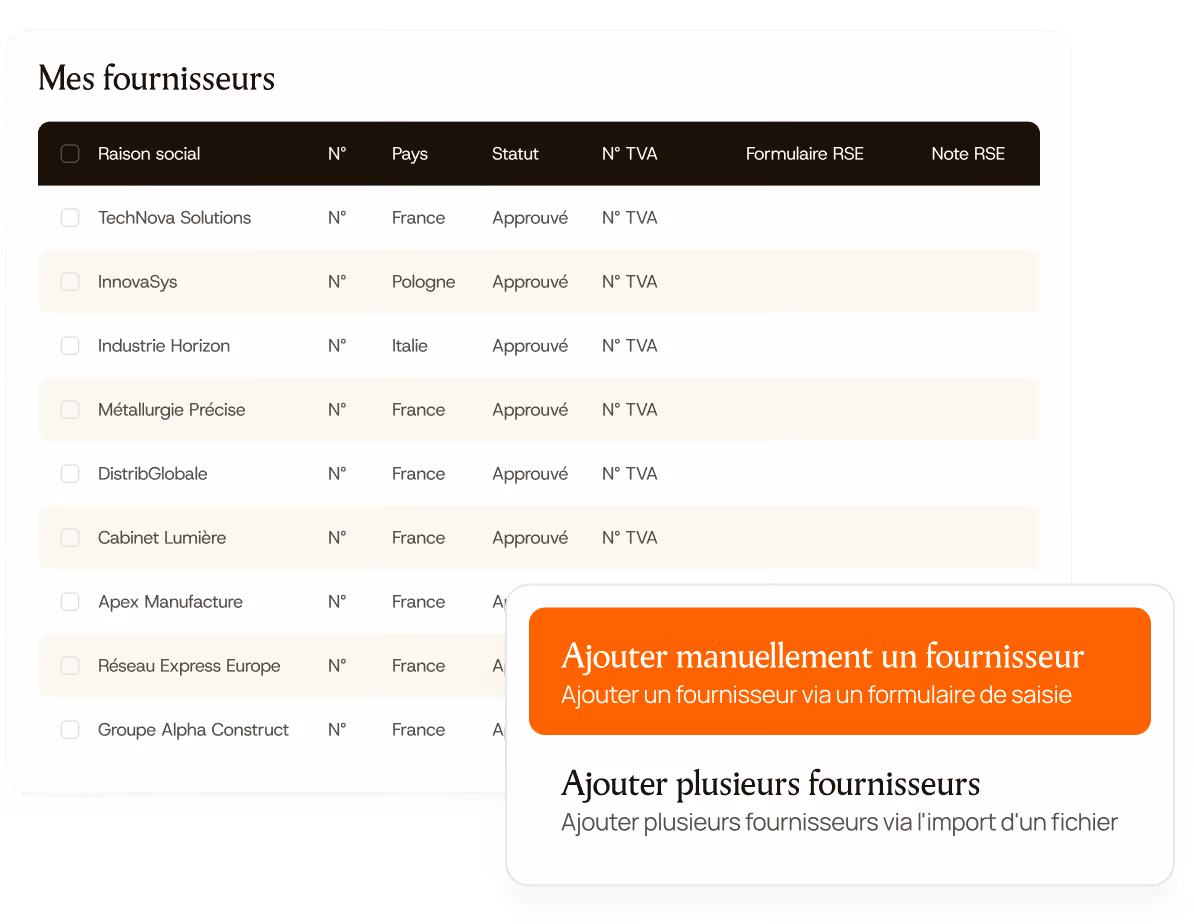This screenshot has width=1194, height=924.
Task: Click France in the TechNova Solutions row
Action: tap(419, 218)
